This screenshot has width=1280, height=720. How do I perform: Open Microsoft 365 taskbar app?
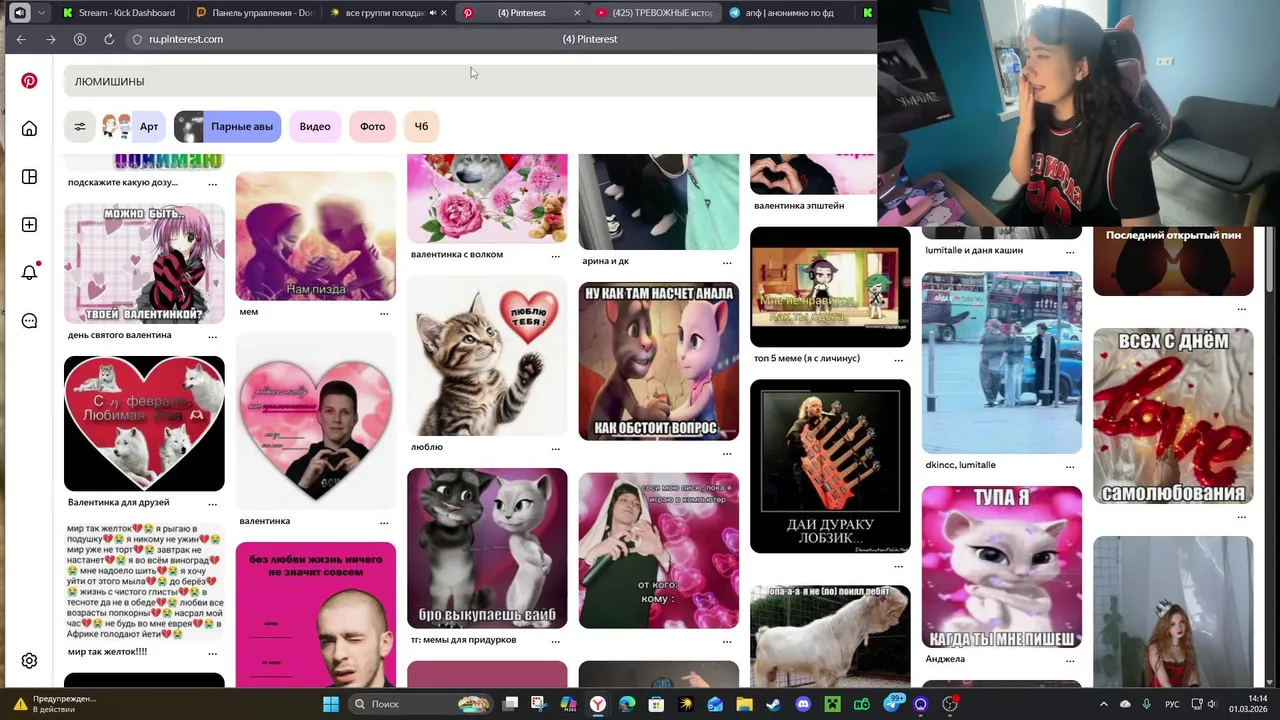pyautogui.click(x=568, y=704)
